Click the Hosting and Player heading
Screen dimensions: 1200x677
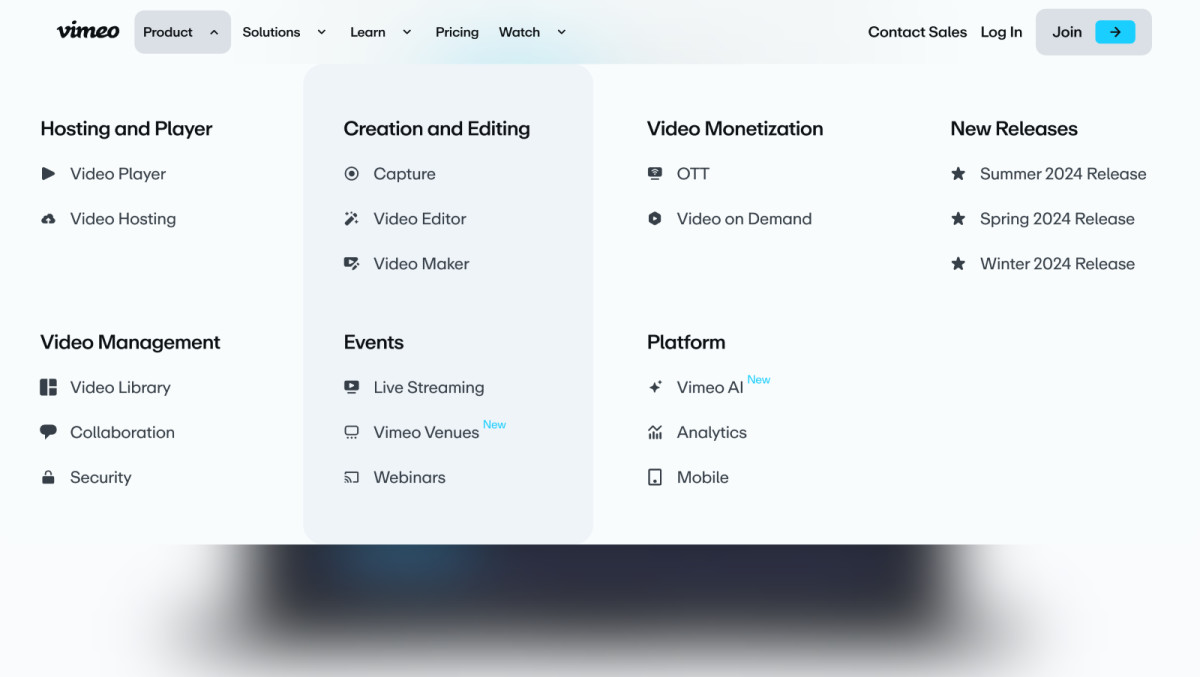126,129
